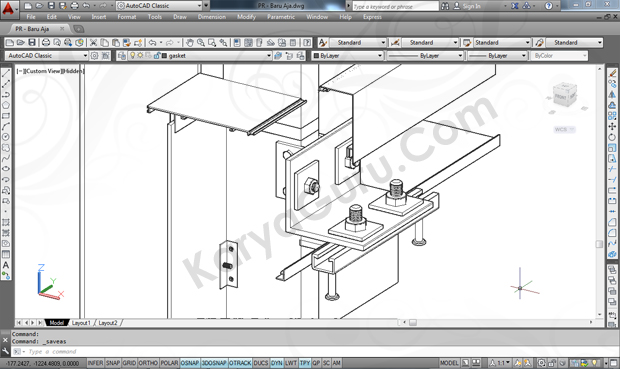Click the Open file icon in toolbar

click(21, 43)
